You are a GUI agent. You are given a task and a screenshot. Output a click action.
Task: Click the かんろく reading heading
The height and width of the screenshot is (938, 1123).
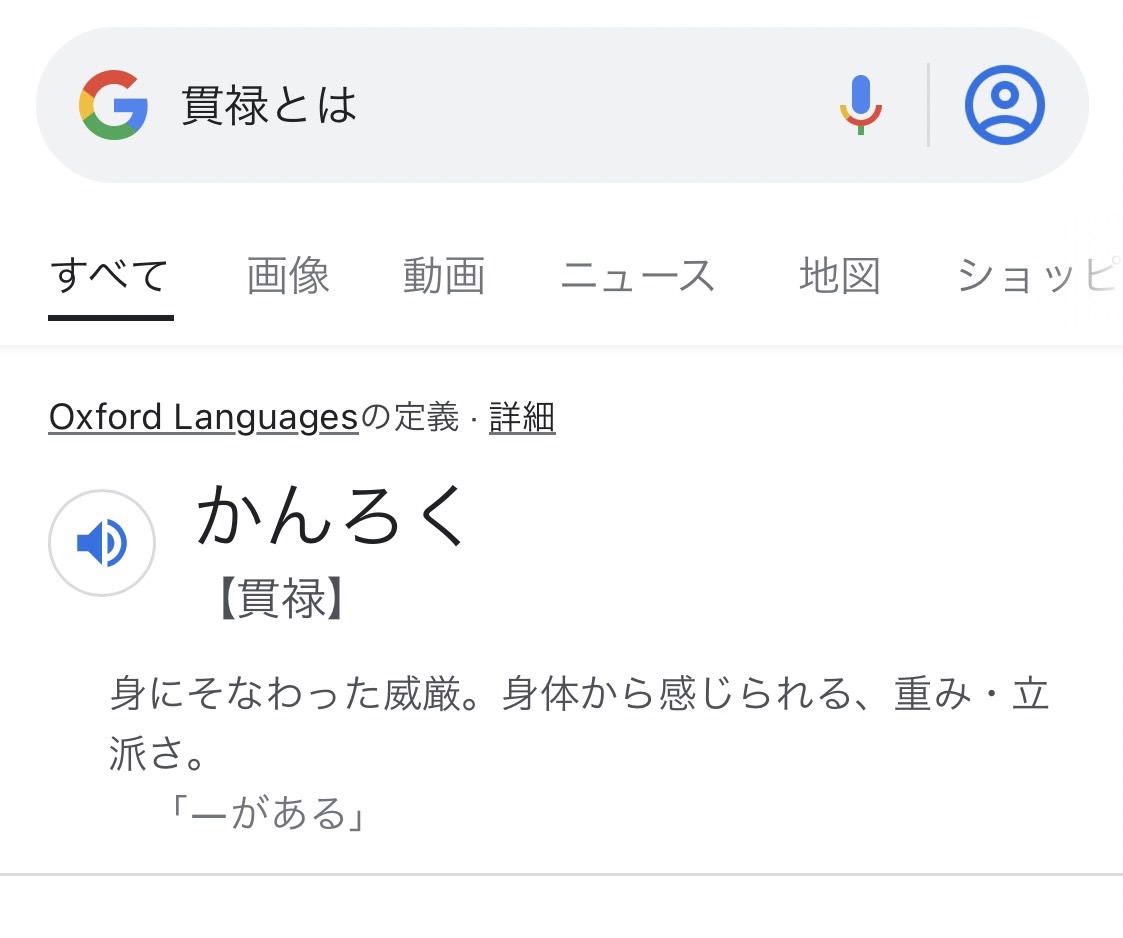pos(332,515)
